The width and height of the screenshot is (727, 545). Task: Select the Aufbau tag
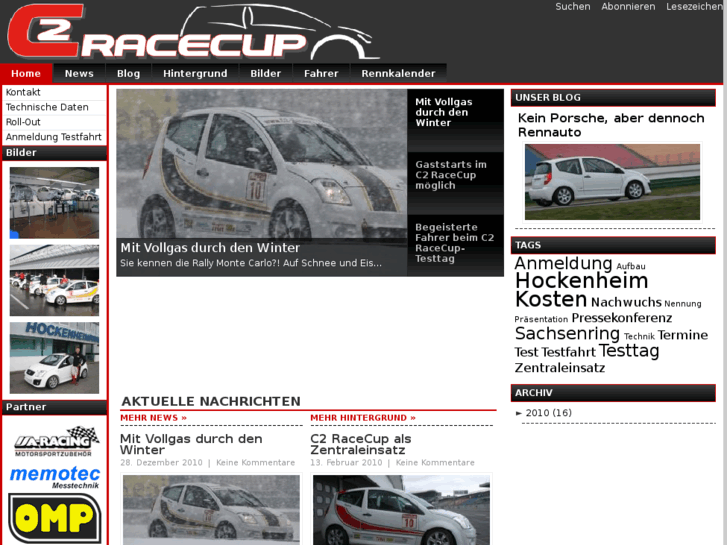click(x=631, y=266)
